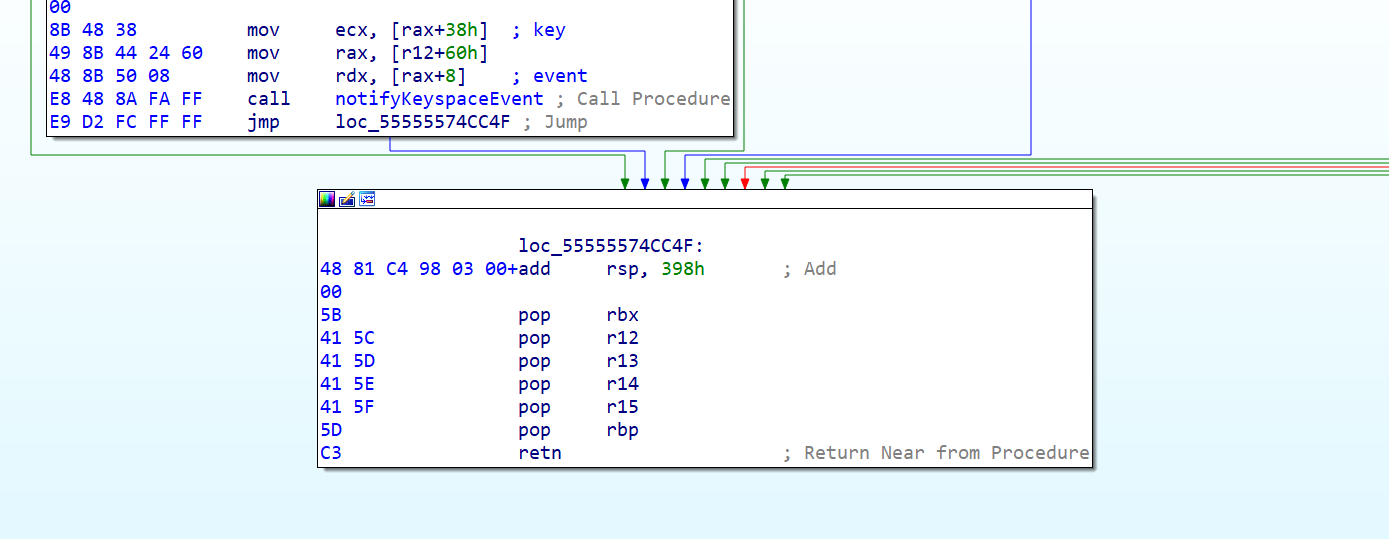Click opcode bytes 41 5F
This screenshot has width=1389, height=539.
347,407
